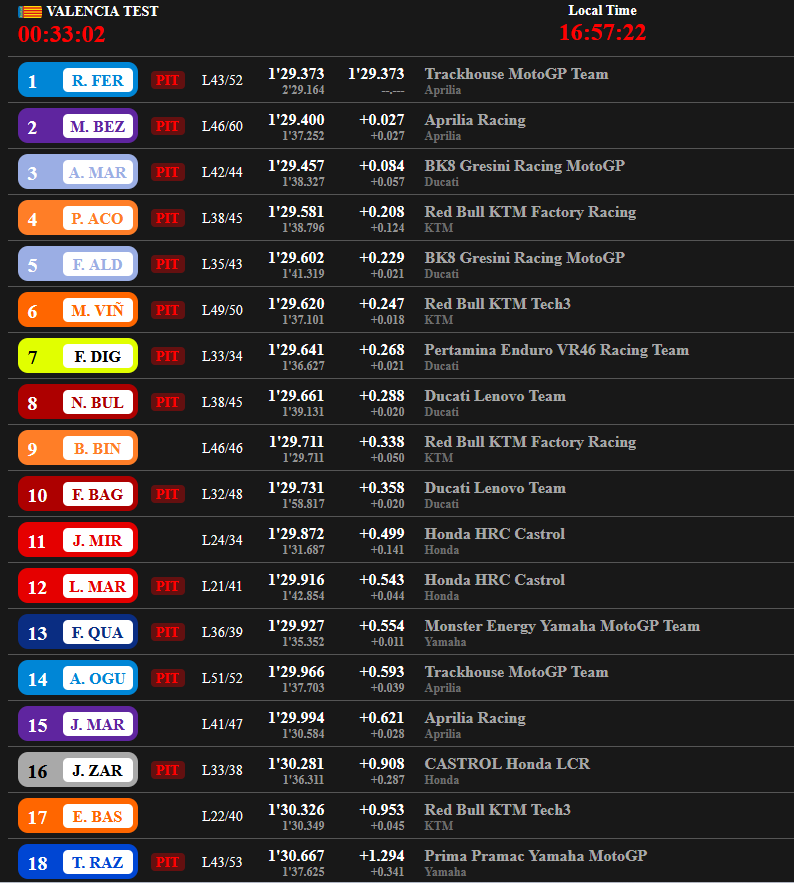This screenshot has height=883, width=794.
Task: Select rider badge P. ACO
Action: pyautogui.click(x=78, y=218)
